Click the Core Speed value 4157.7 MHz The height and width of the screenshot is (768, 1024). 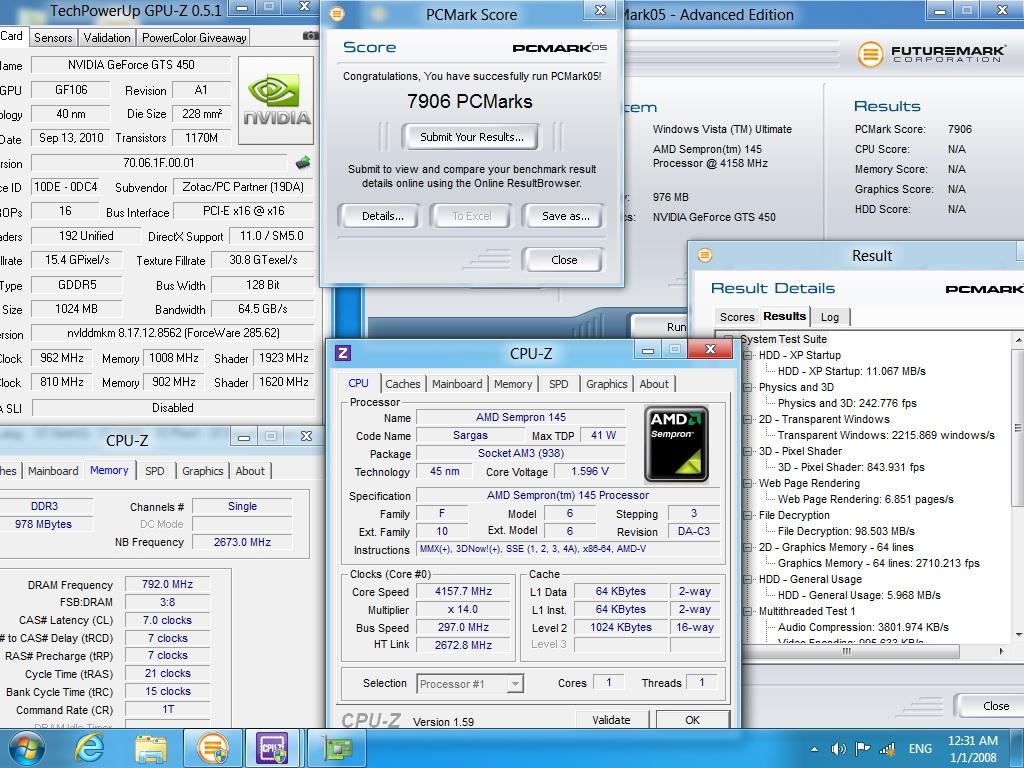463,592
